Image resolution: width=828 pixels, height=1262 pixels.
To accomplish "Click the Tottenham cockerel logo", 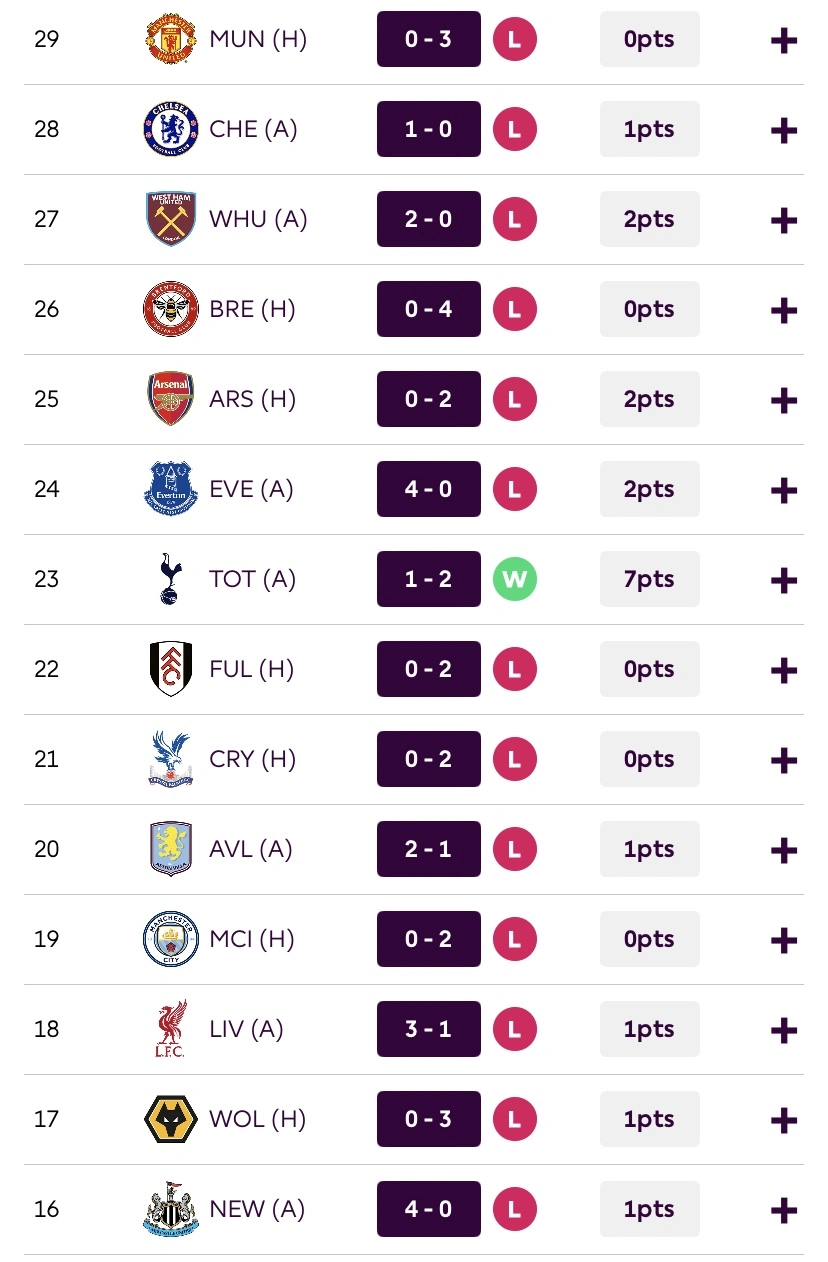I will pos(171,579).
